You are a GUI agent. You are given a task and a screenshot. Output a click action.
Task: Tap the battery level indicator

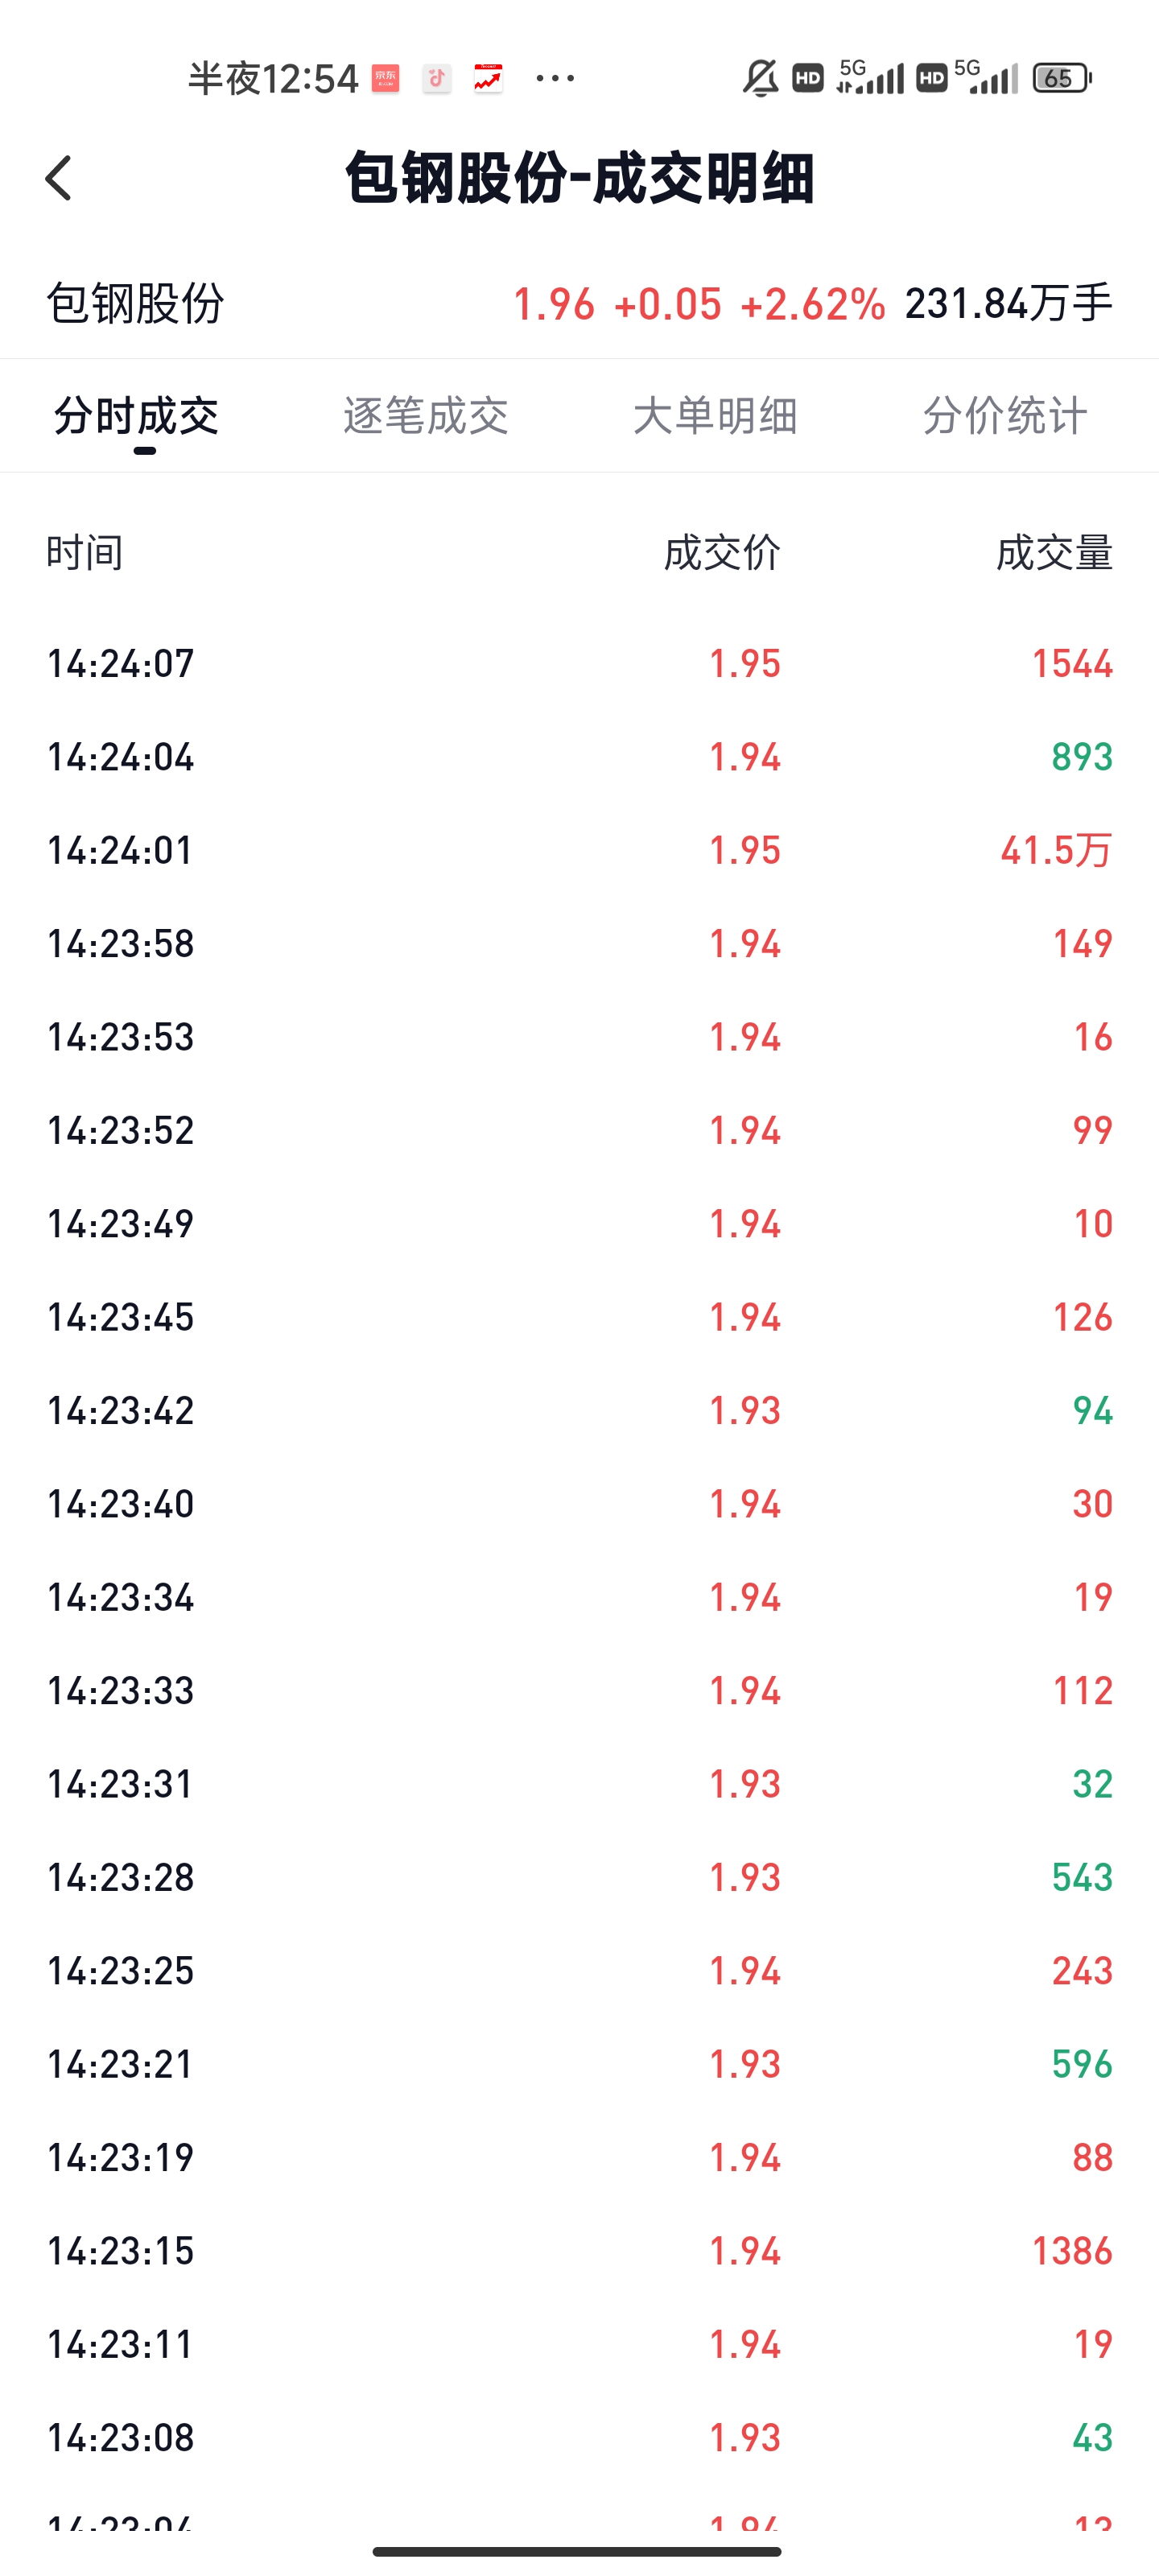[1061, 78]
